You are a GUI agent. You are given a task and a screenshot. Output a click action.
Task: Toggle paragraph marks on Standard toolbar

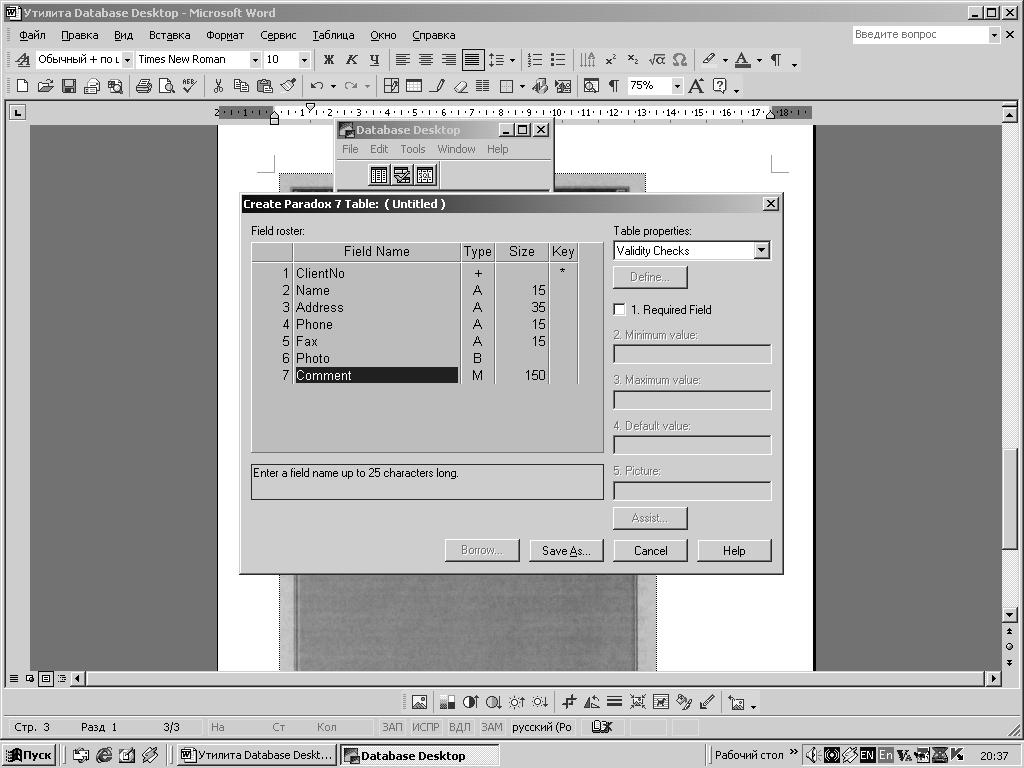[x=613, y=86]
